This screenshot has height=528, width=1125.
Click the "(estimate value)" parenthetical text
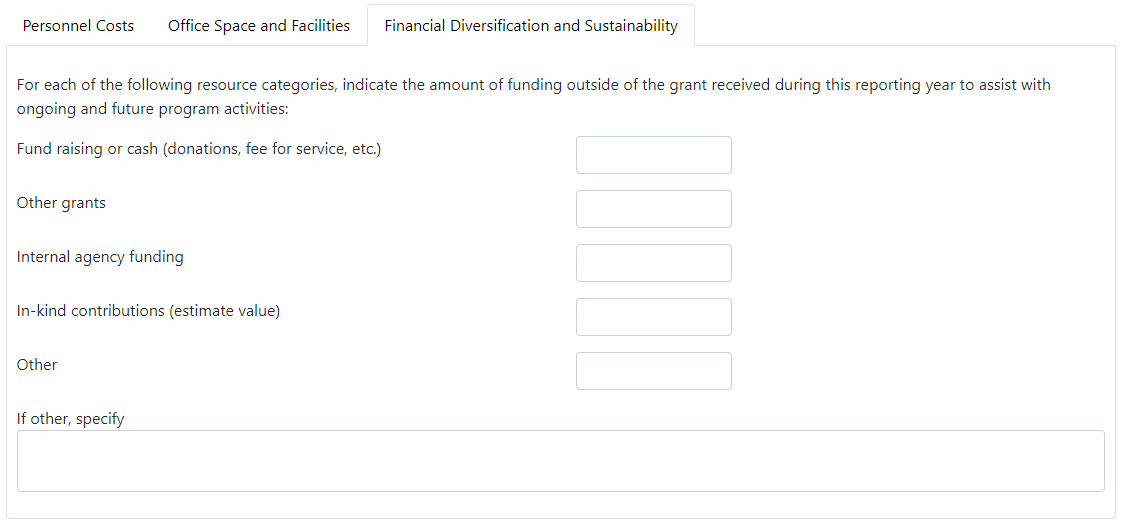(224, 311)
